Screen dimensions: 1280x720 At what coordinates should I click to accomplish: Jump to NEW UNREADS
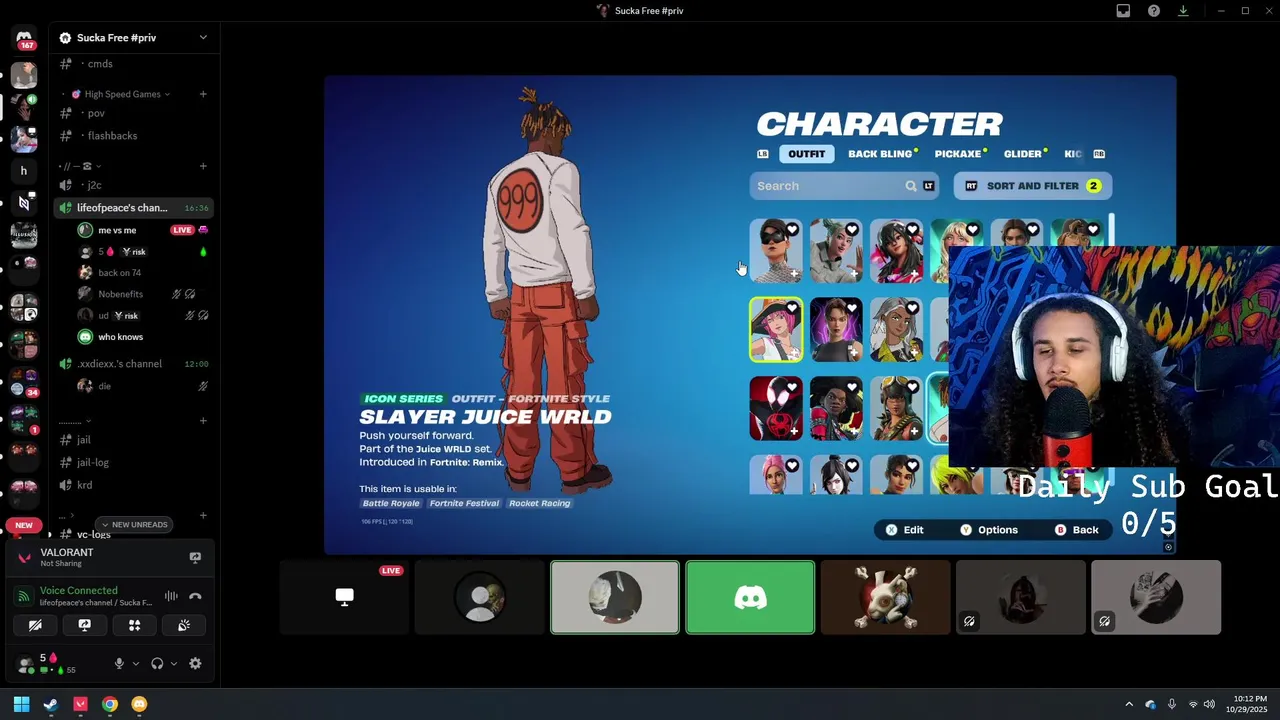click(x=133, y=524)
